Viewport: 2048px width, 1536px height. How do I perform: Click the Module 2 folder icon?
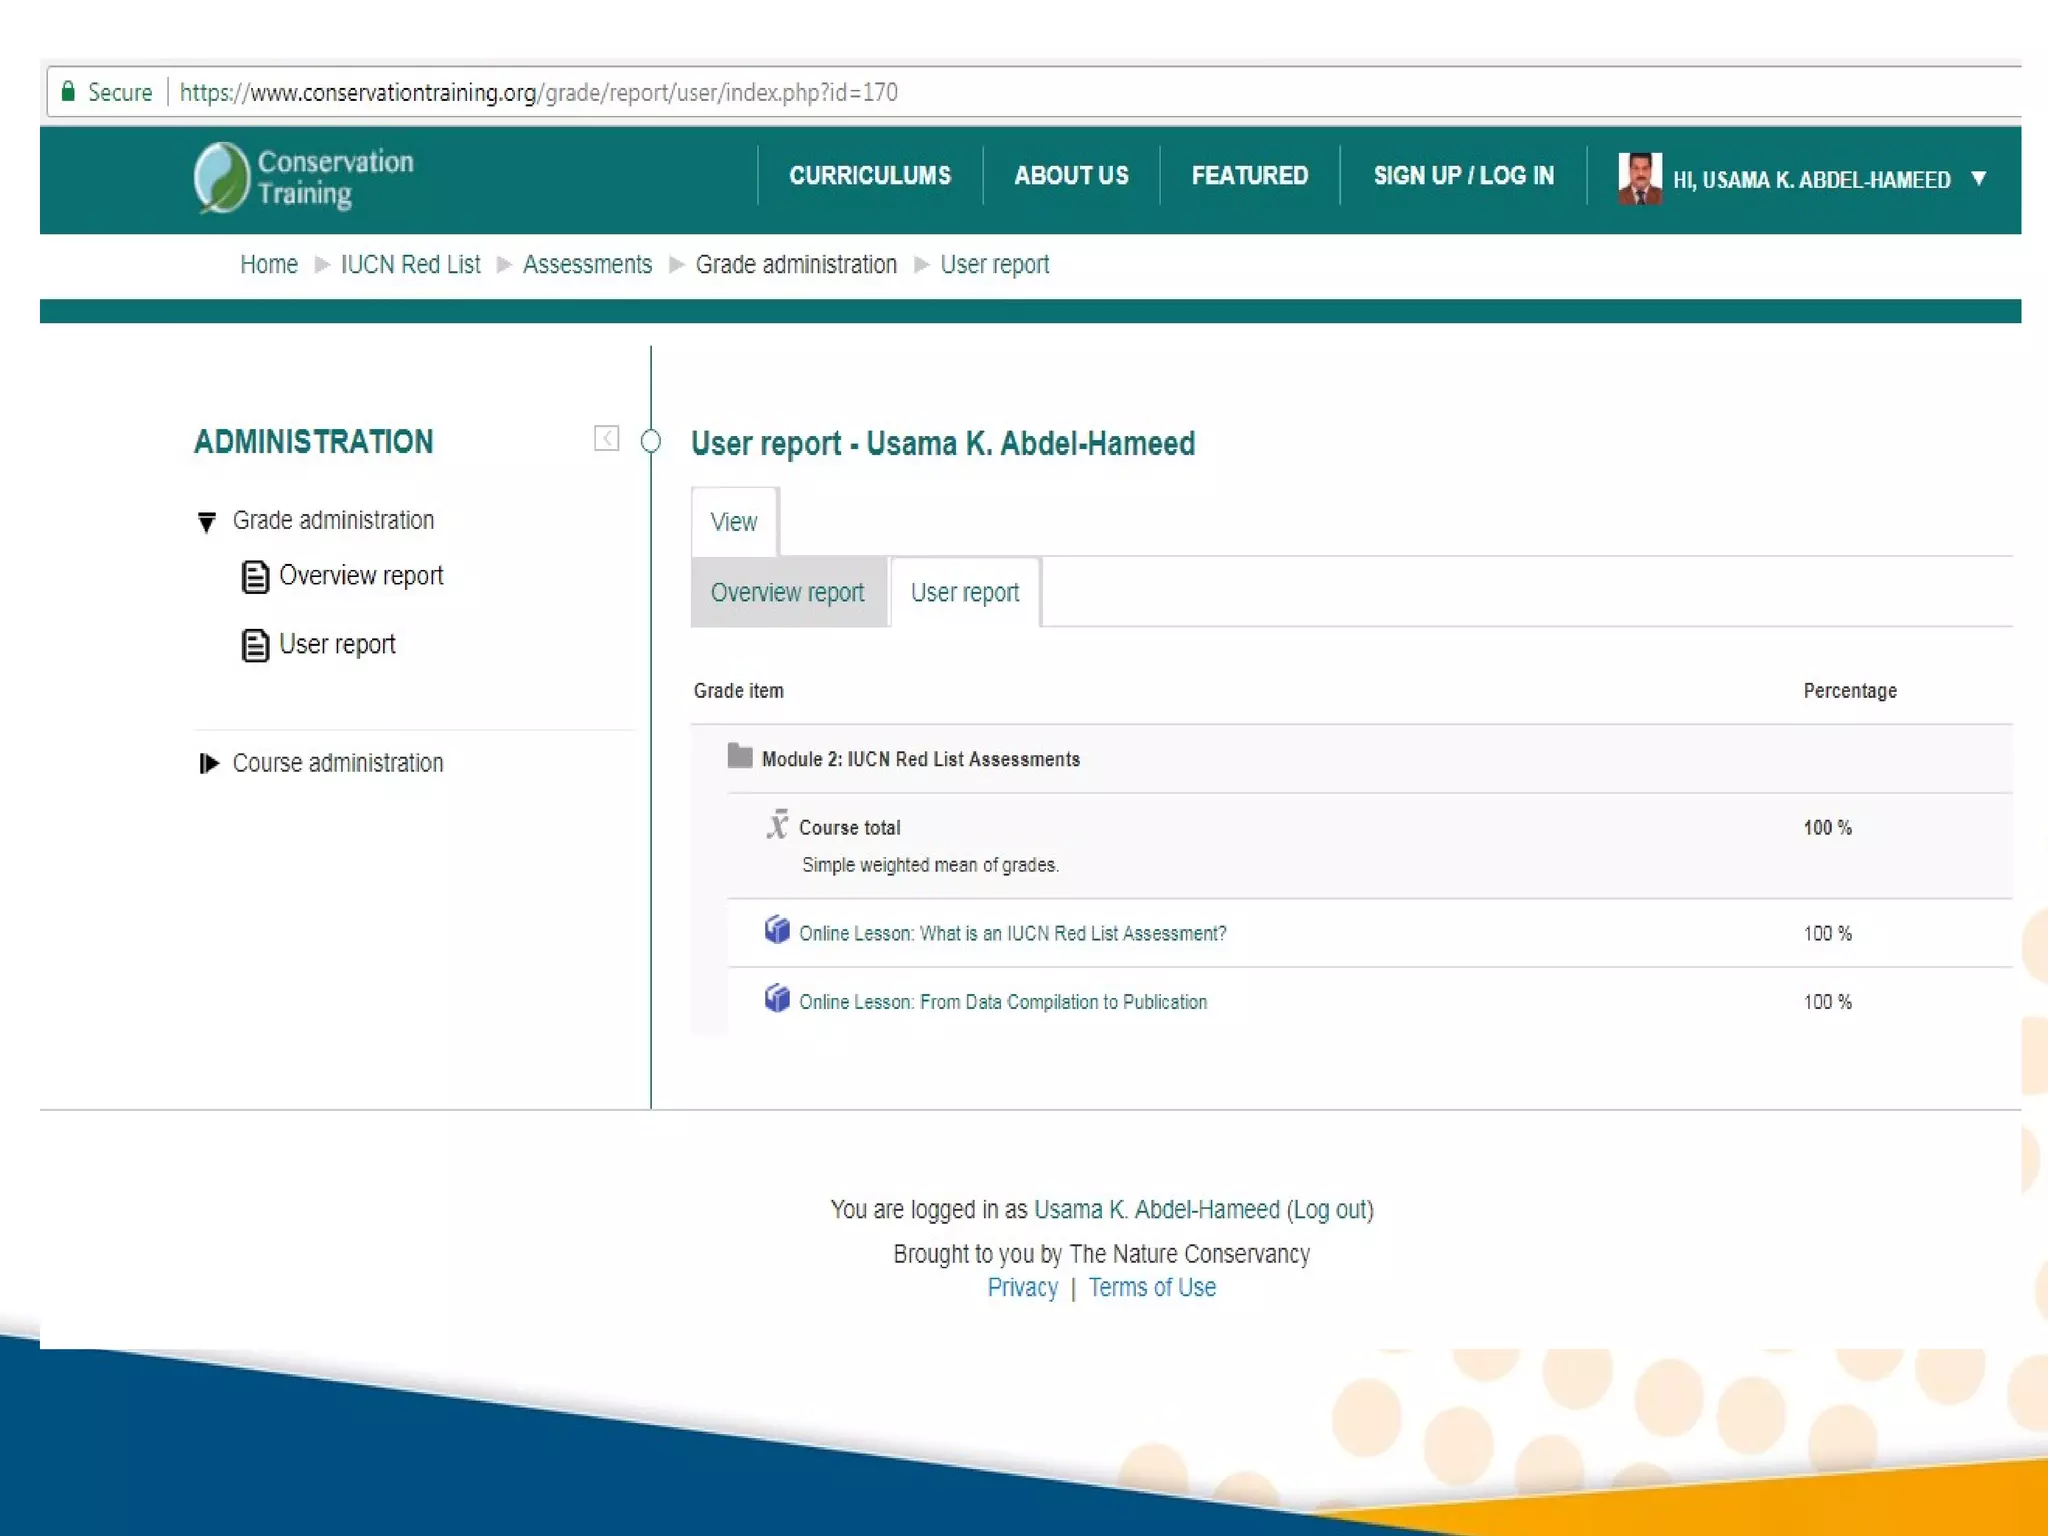tap(740, 757)
